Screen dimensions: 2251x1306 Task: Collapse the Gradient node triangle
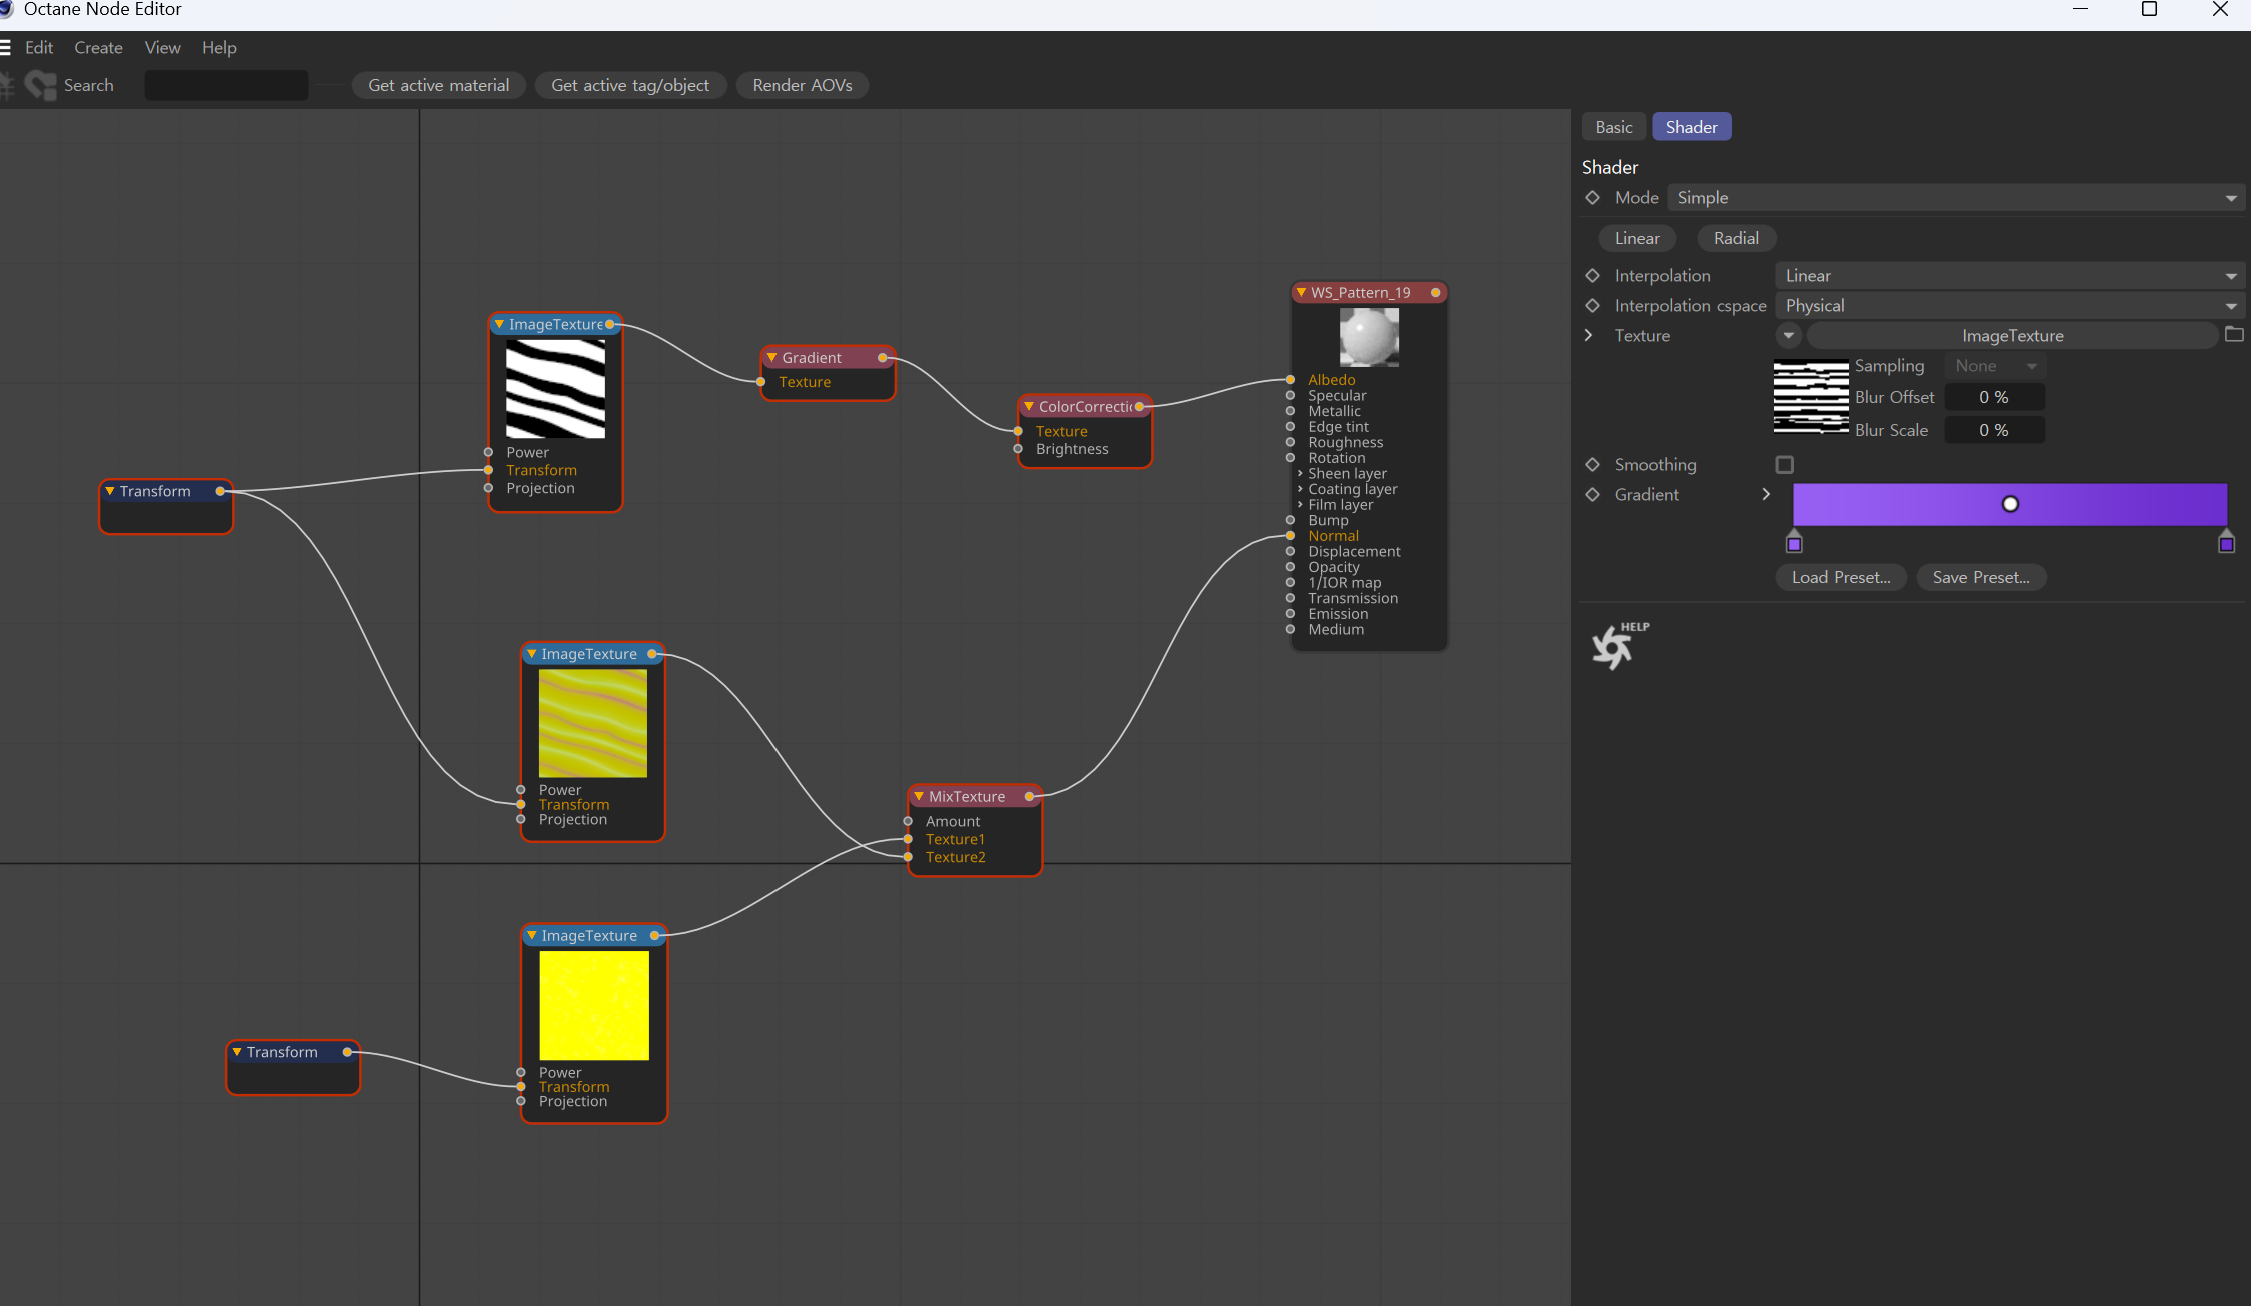771,357
